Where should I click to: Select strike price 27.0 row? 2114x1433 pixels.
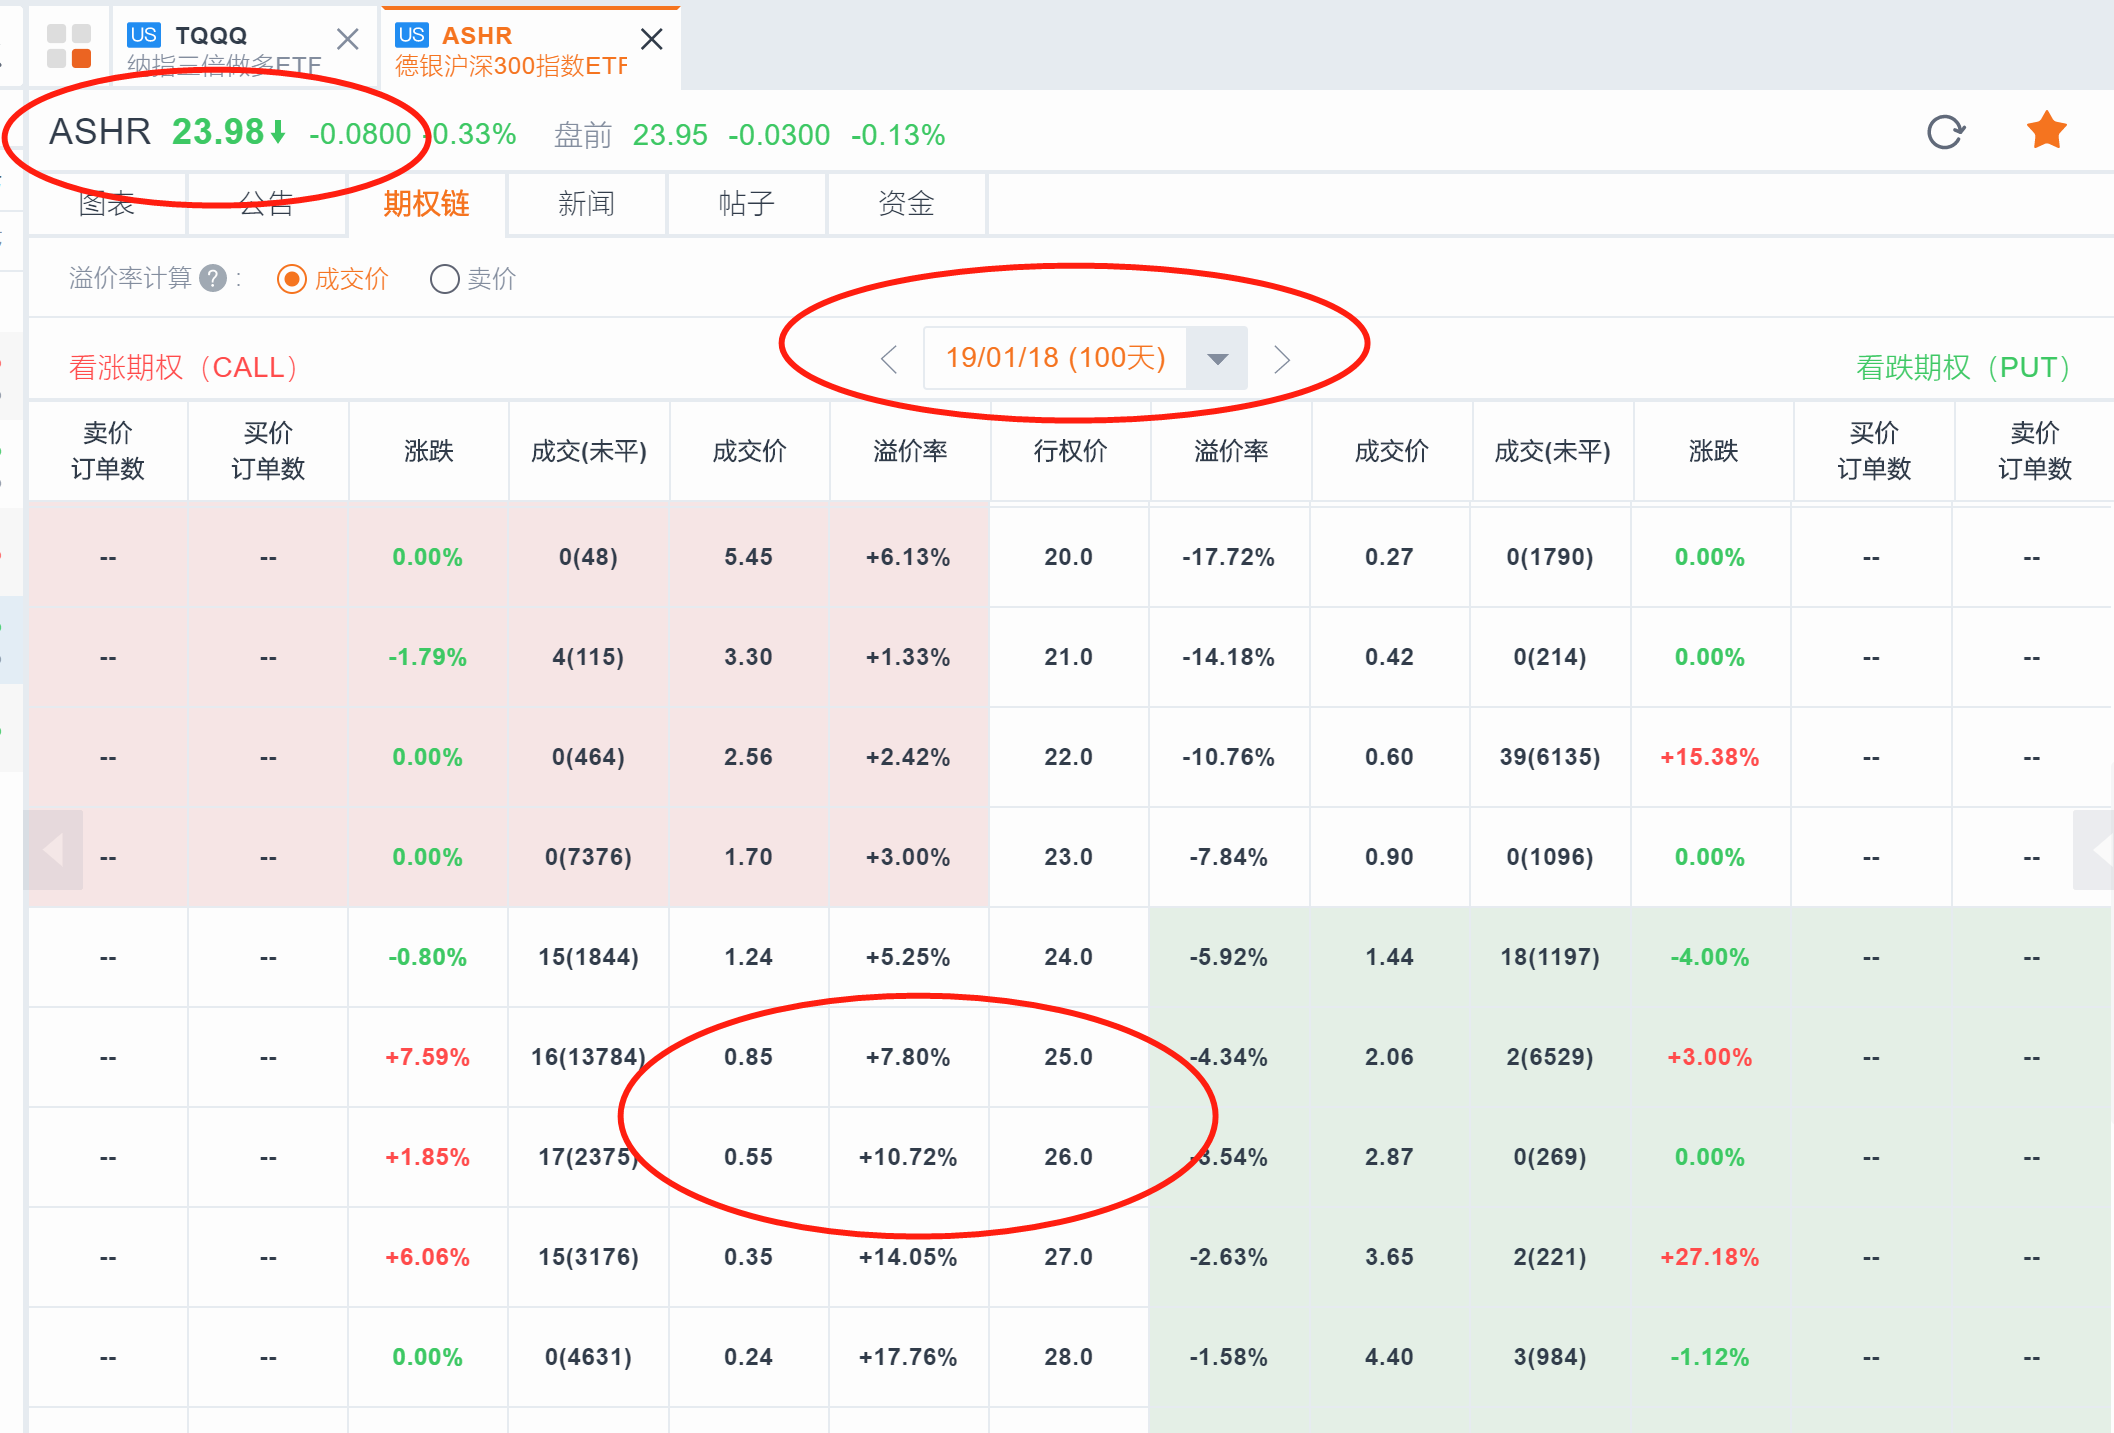(1069, 1257)
